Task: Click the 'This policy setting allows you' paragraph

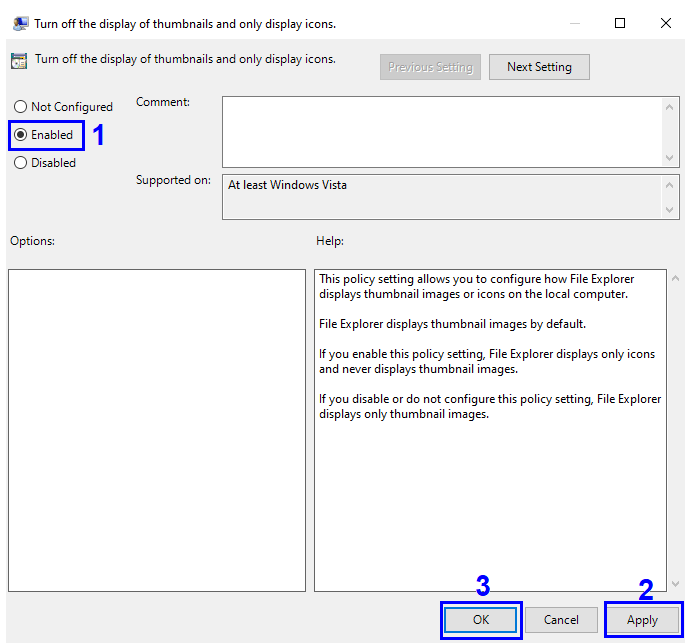Action: point(477,286)
